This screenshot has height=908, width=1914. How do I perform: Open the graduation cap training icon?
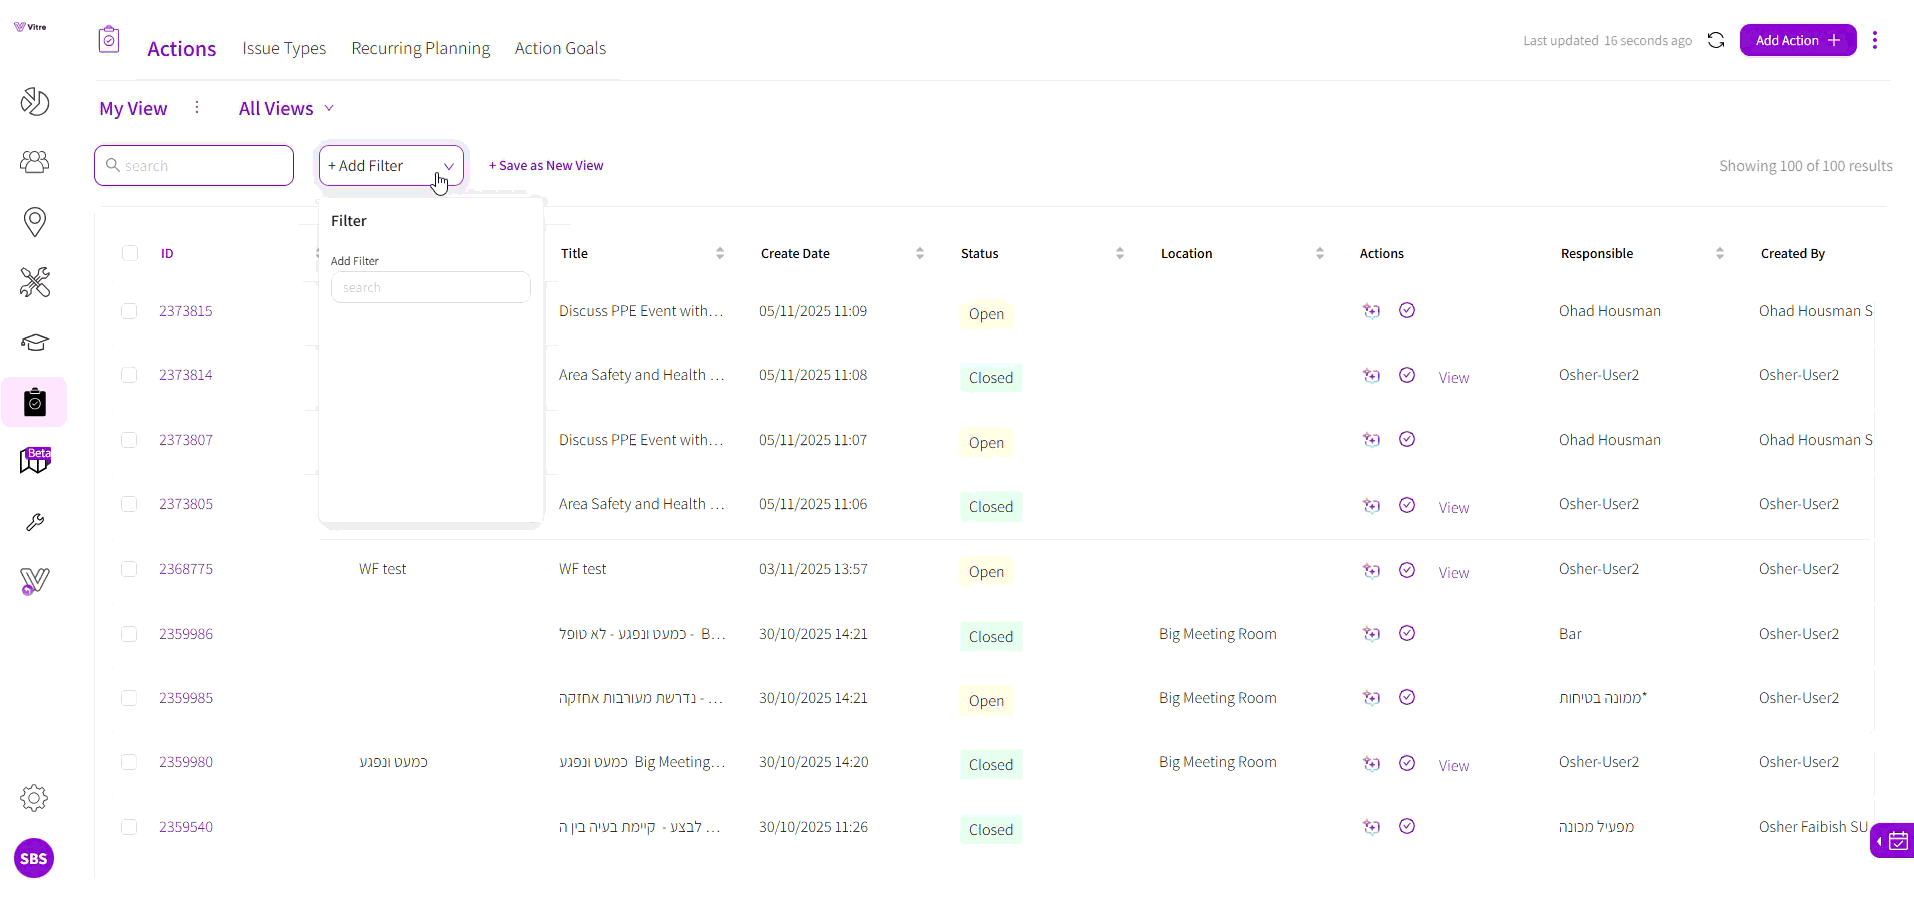point(35,342)
